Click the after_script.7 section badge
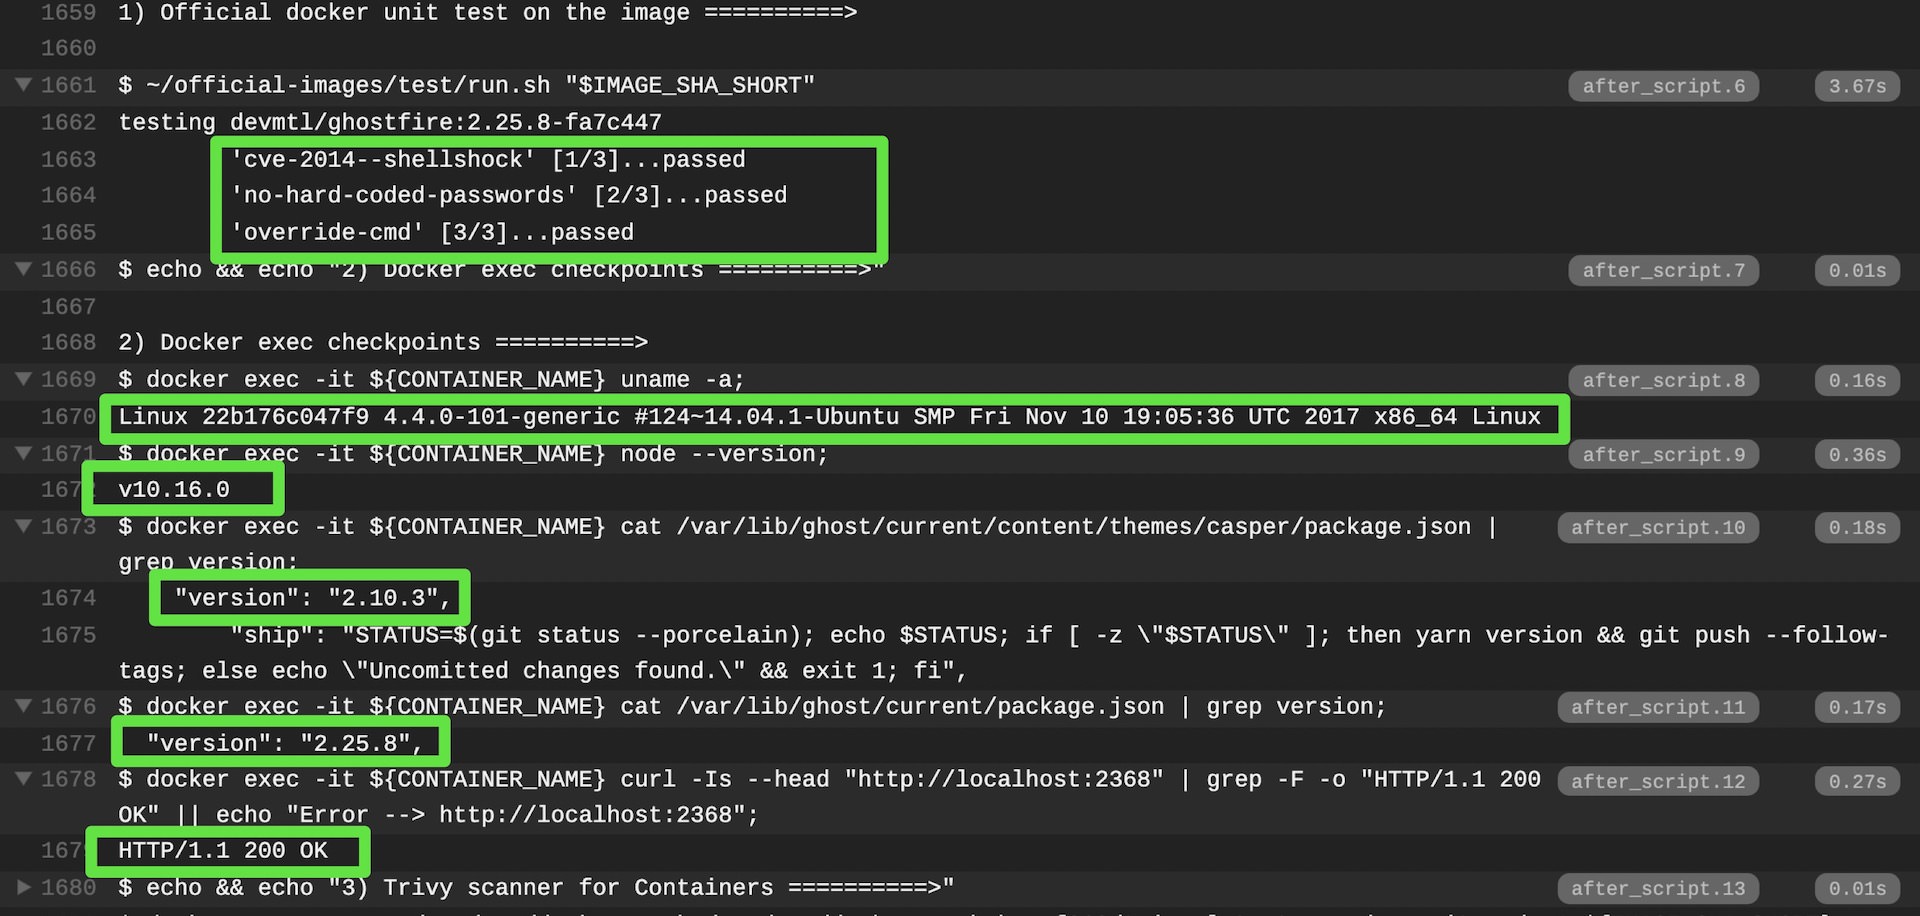 1663,270
